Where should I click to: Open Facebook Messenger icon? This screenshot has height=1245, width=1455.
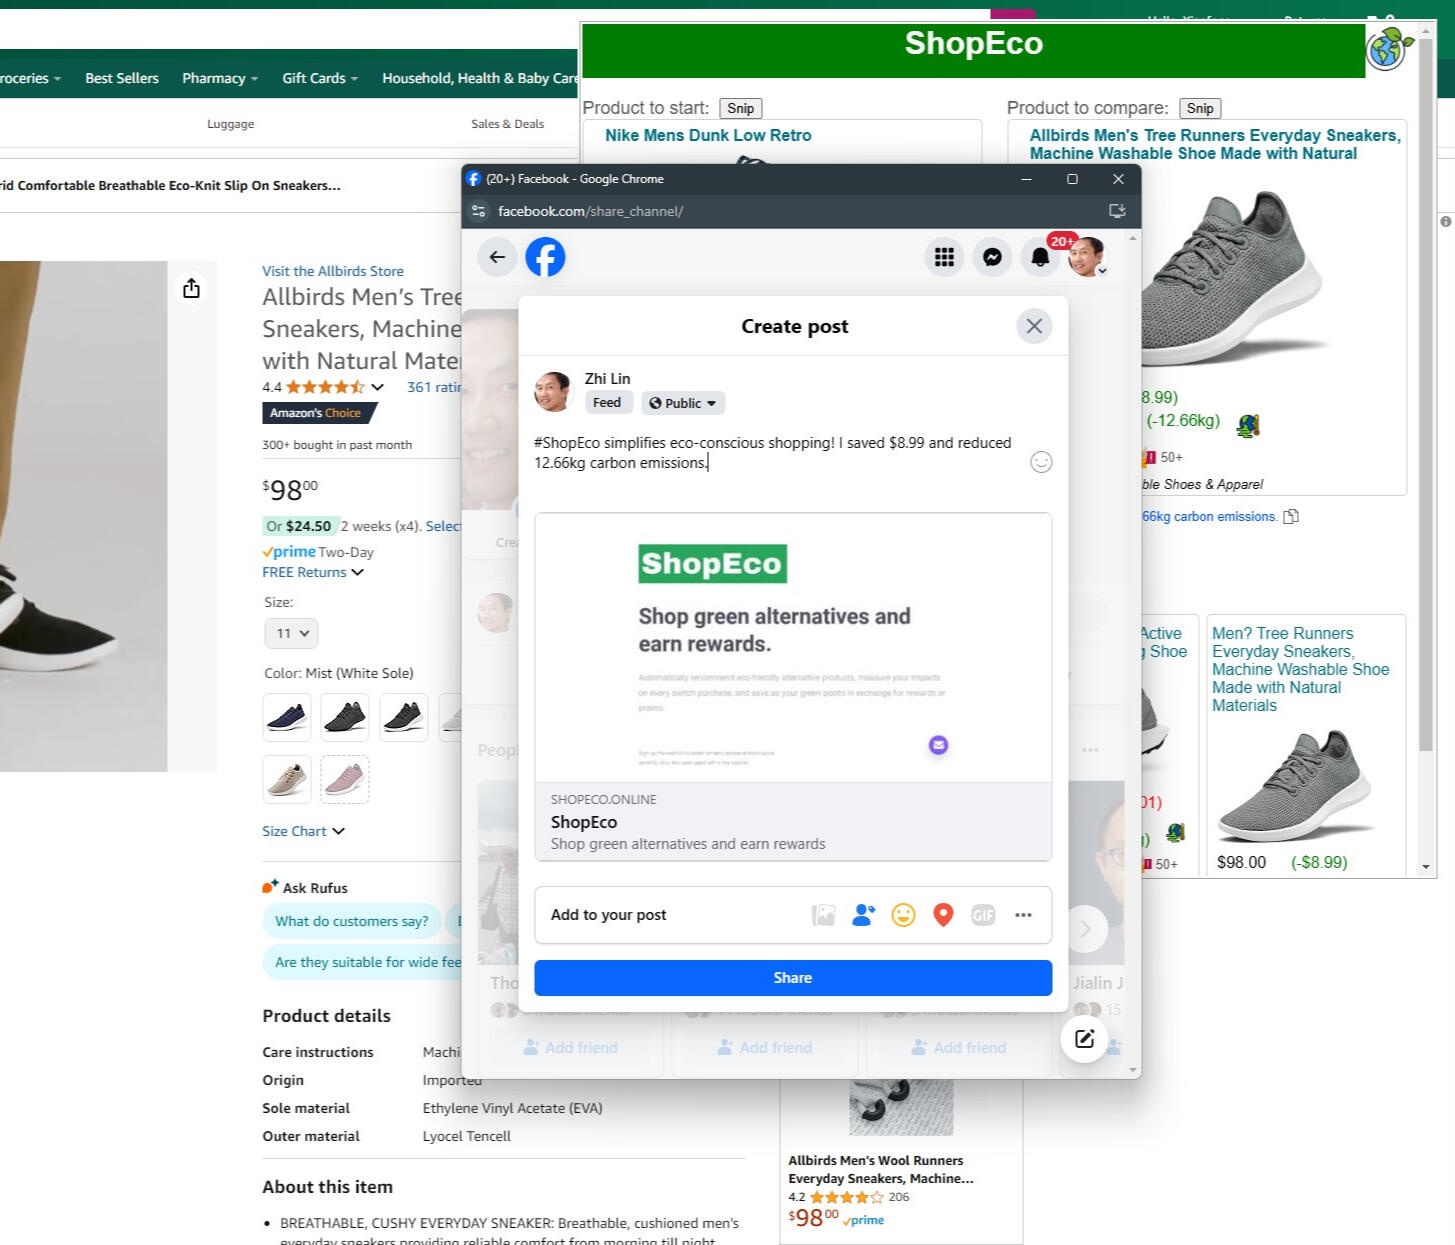point(992,257)
